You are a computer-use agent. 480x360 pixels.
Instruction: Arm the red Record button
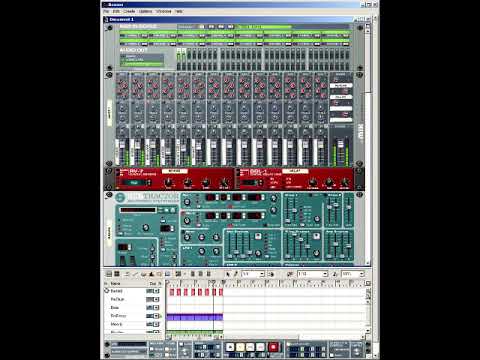[273, 347]
